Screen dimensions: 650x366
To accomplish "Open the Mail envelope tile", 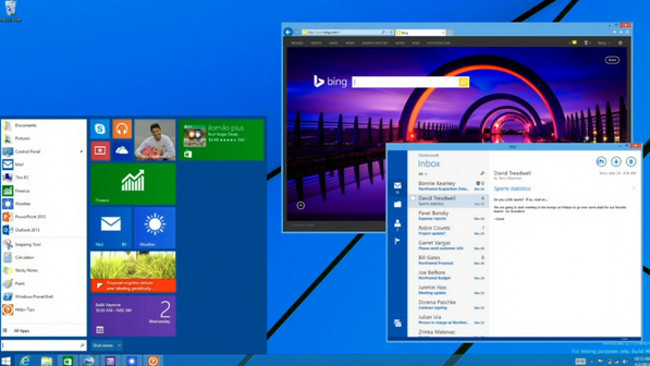I will tap(111, 228).
